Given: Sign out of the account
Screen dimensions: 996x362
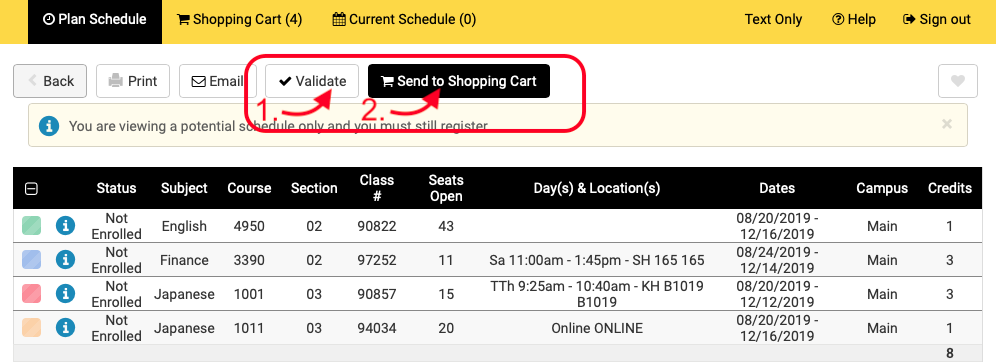Looking at the screenshot, I should coord(937,20).
